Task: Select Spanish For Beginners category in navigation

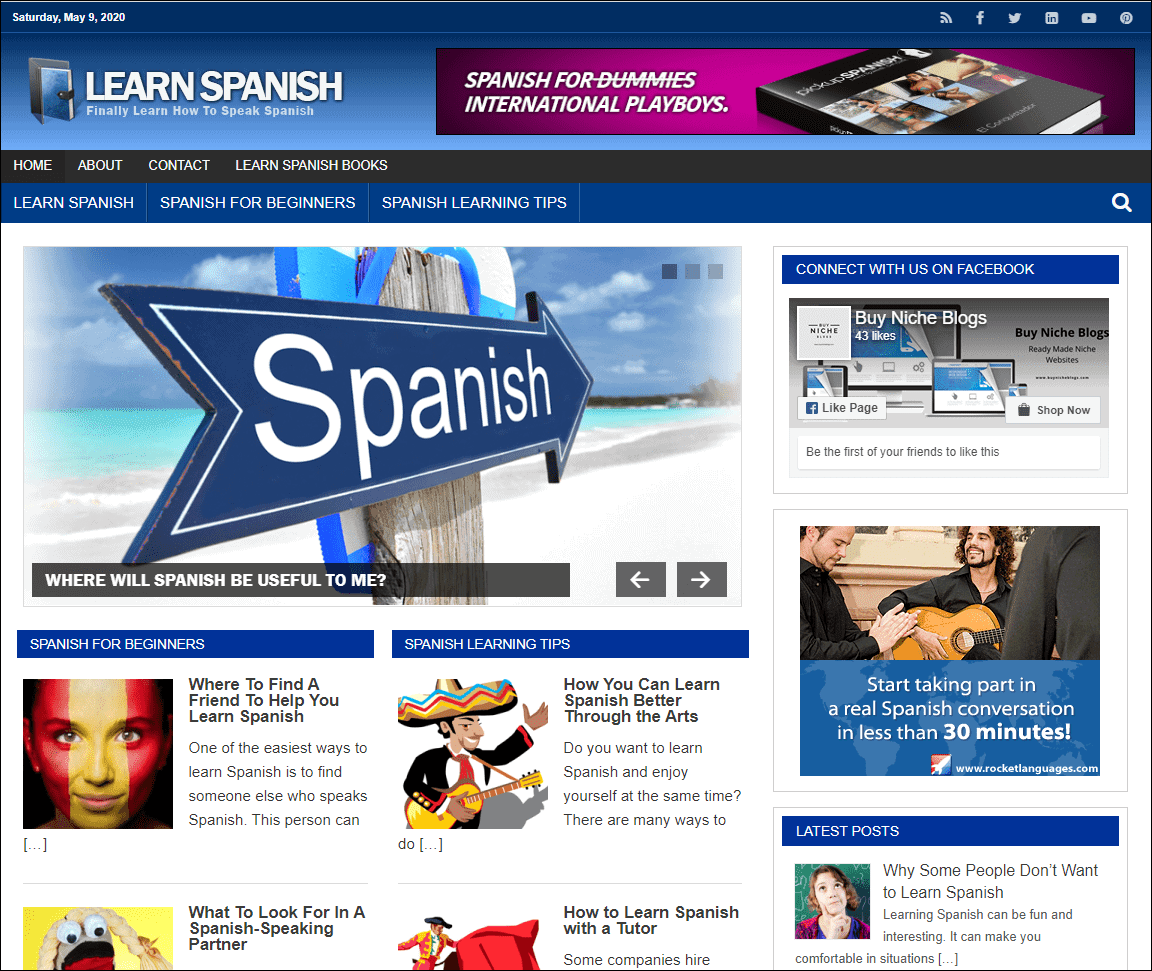Action: click(x=257, y=203)
